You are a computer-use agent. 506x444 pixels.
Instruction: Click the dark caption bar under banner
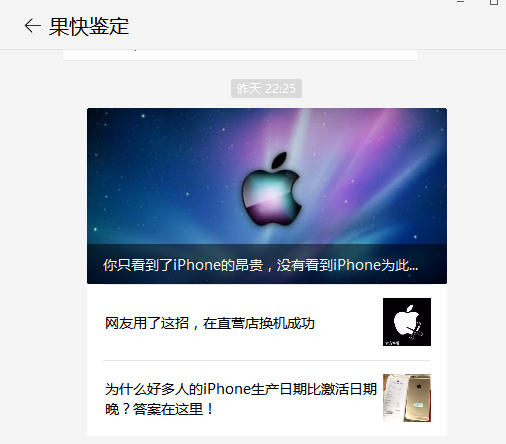pos(267,264)
